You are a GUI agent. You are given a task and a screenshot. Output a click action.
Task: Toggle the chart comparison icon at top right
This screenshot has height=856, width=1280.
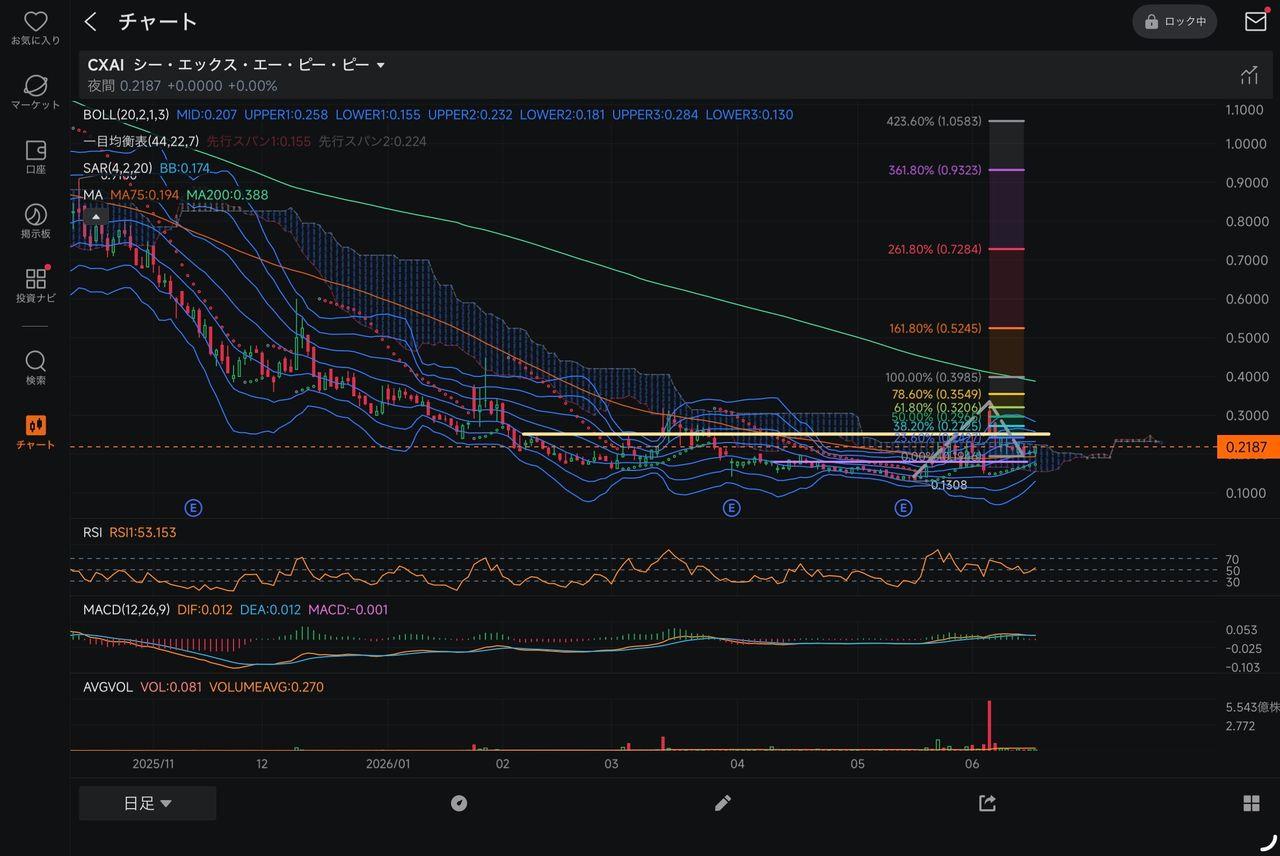pyautogui.click(x=1249, y=75)
